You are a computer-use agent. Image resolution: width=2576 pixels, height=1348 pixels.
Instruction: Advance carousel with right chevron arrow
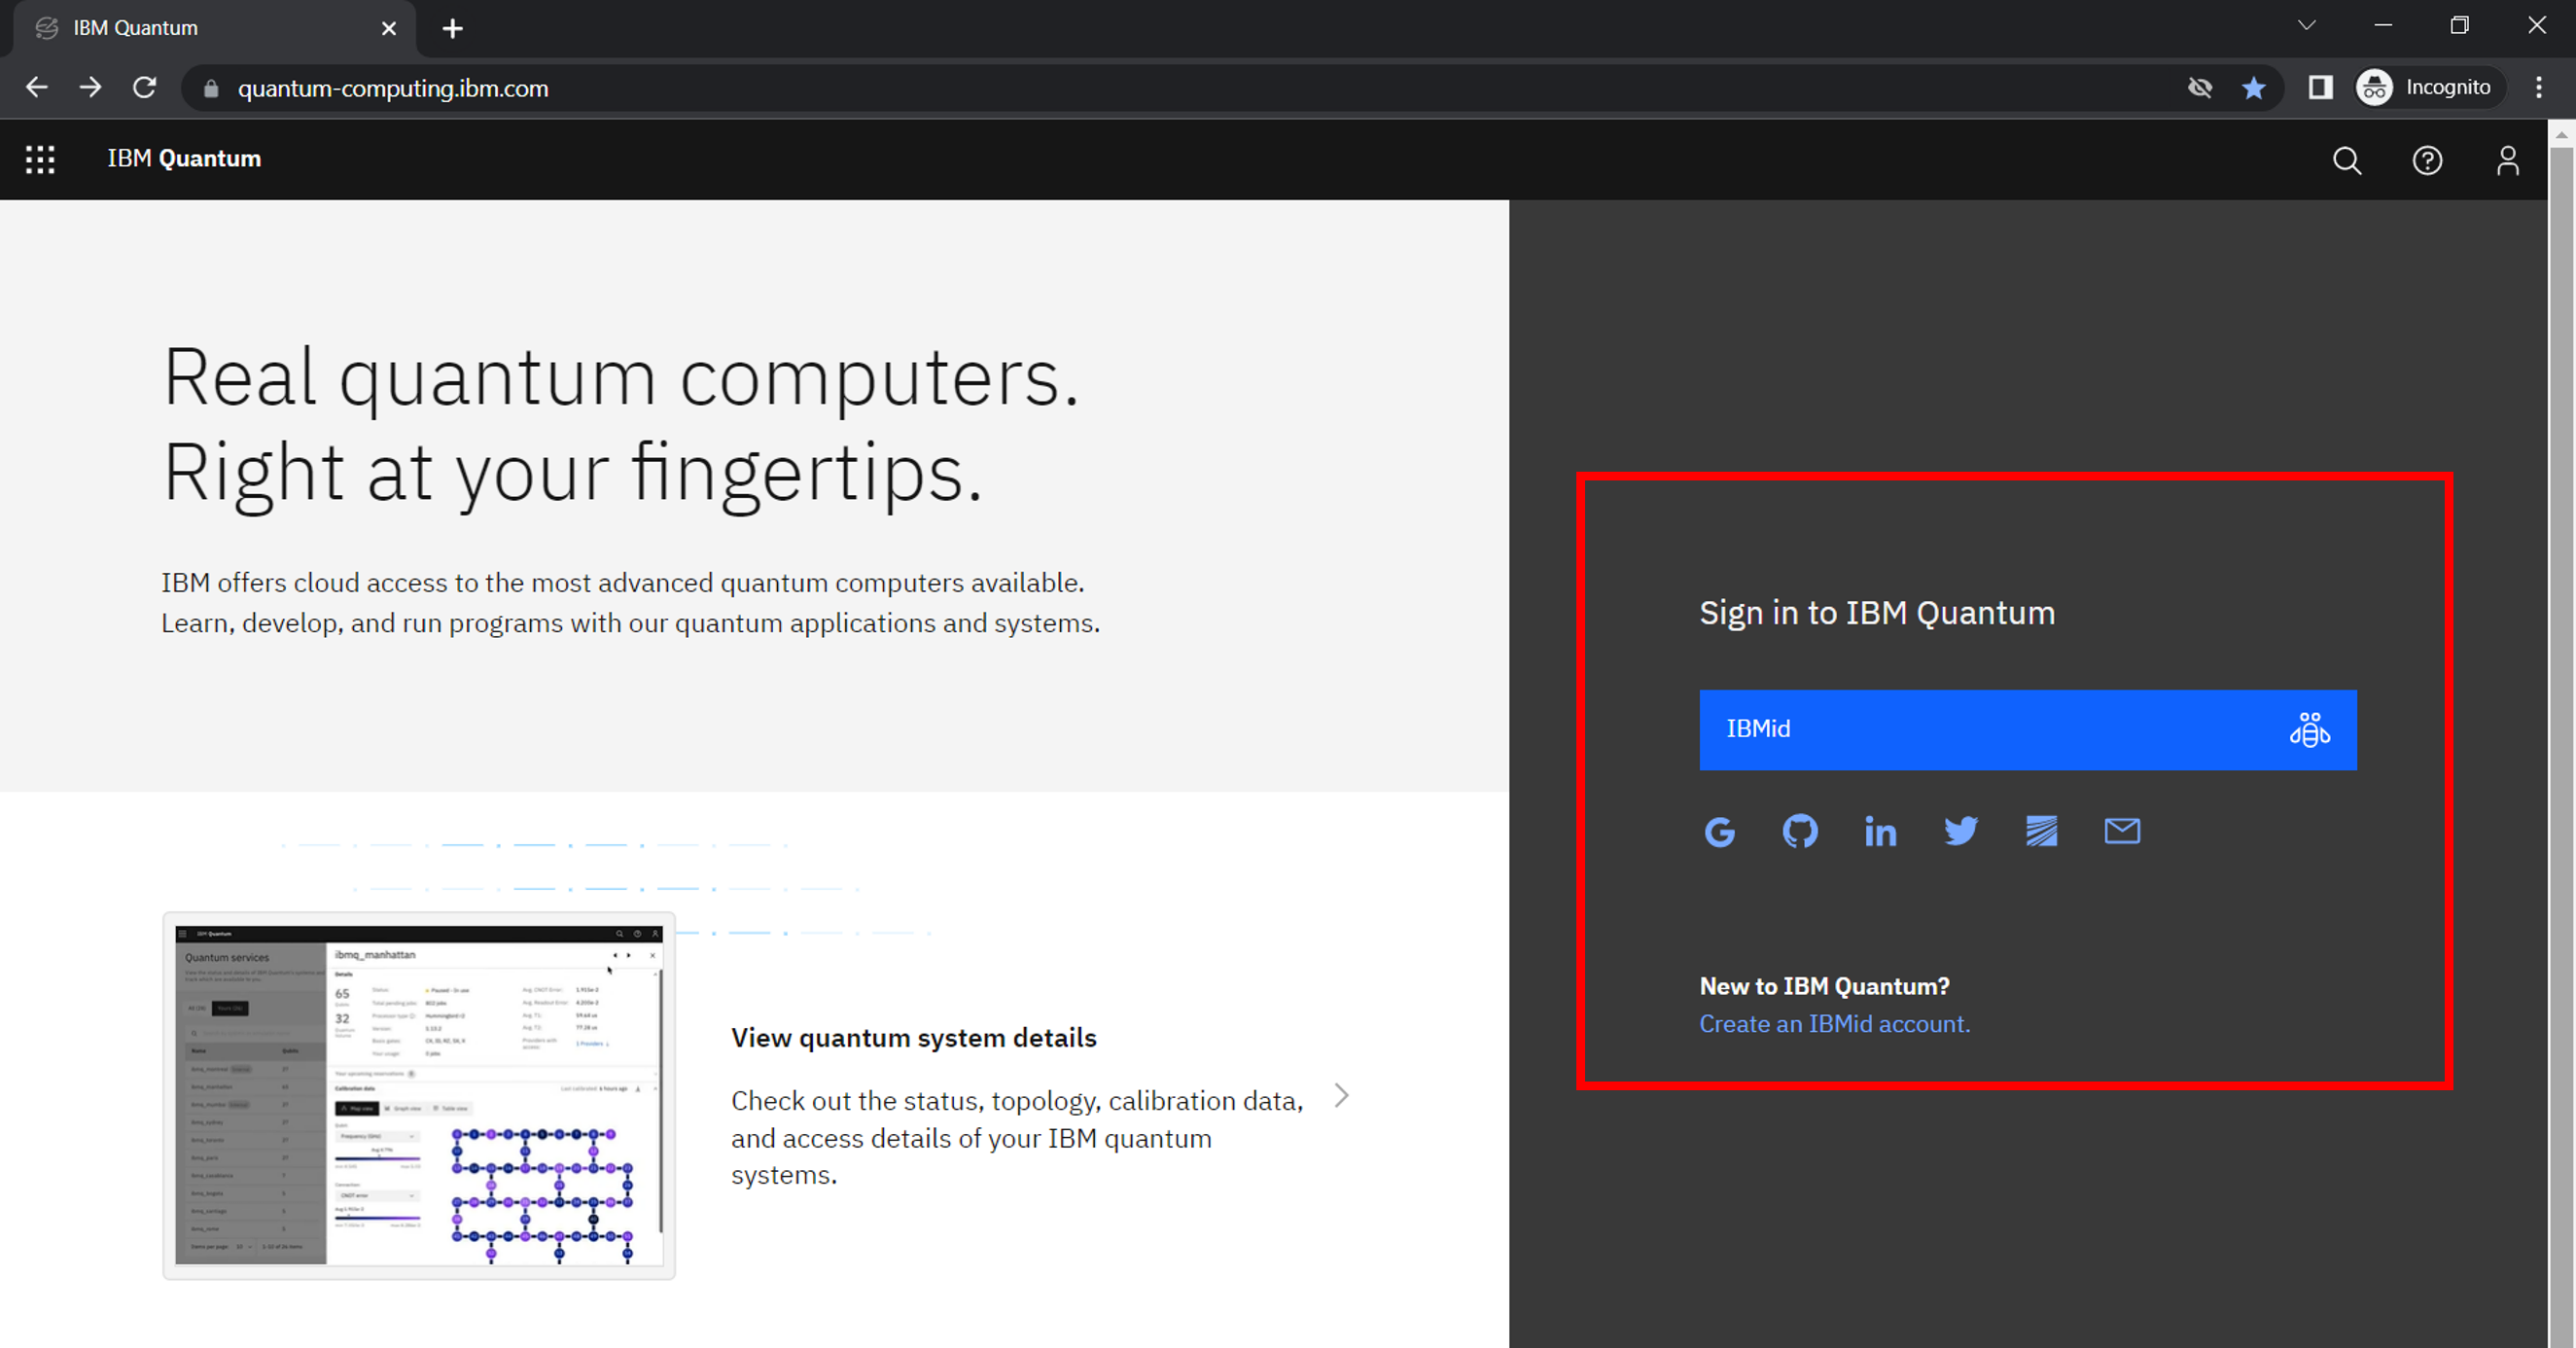pos(1342,1096)
